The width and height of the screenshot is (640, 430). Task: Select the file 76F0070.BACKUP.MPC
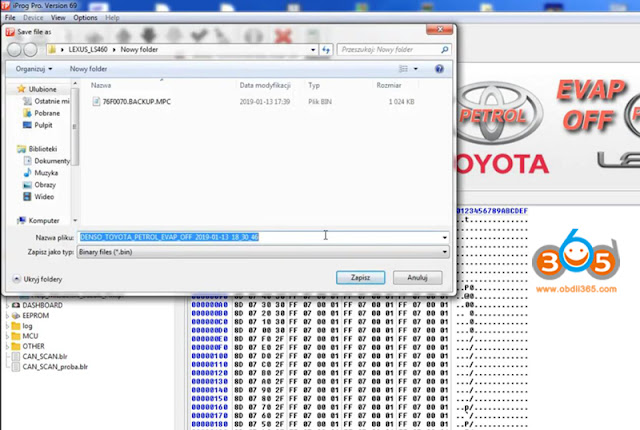pyautogui.click(x=136, y=102)
